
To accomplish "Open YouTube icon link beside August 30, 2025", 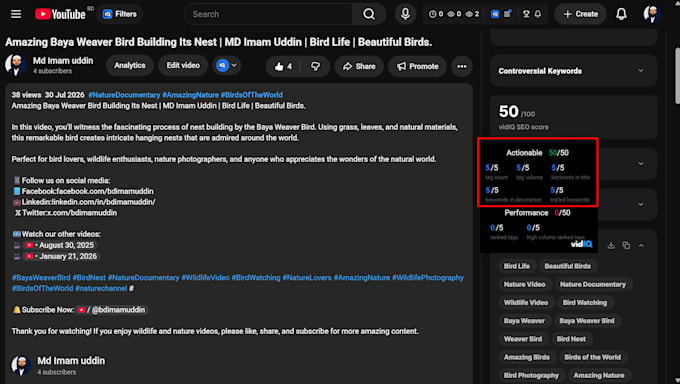I will tap(29, 245).
